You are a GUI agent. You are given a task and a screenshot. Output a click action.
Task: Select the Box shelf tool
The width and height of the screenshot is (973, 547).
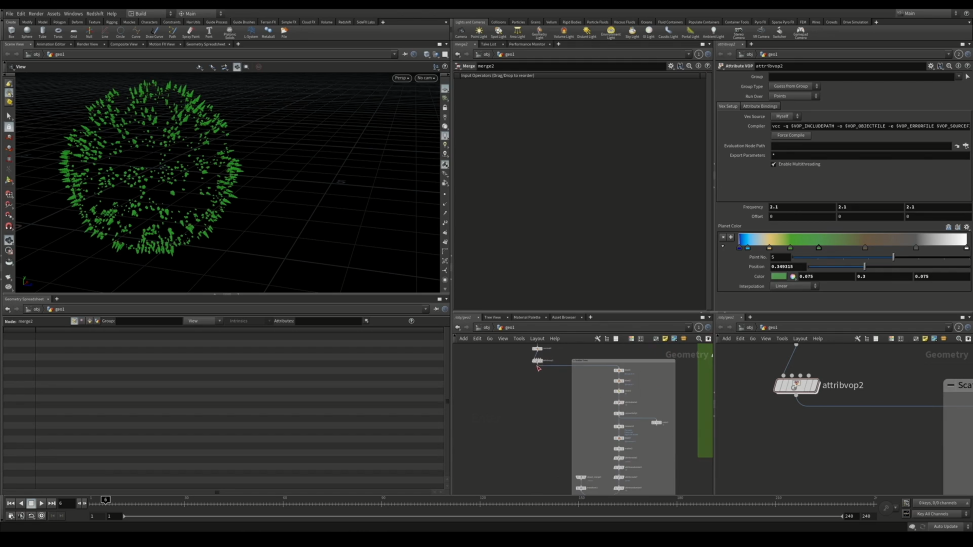[x=11, y=32]
